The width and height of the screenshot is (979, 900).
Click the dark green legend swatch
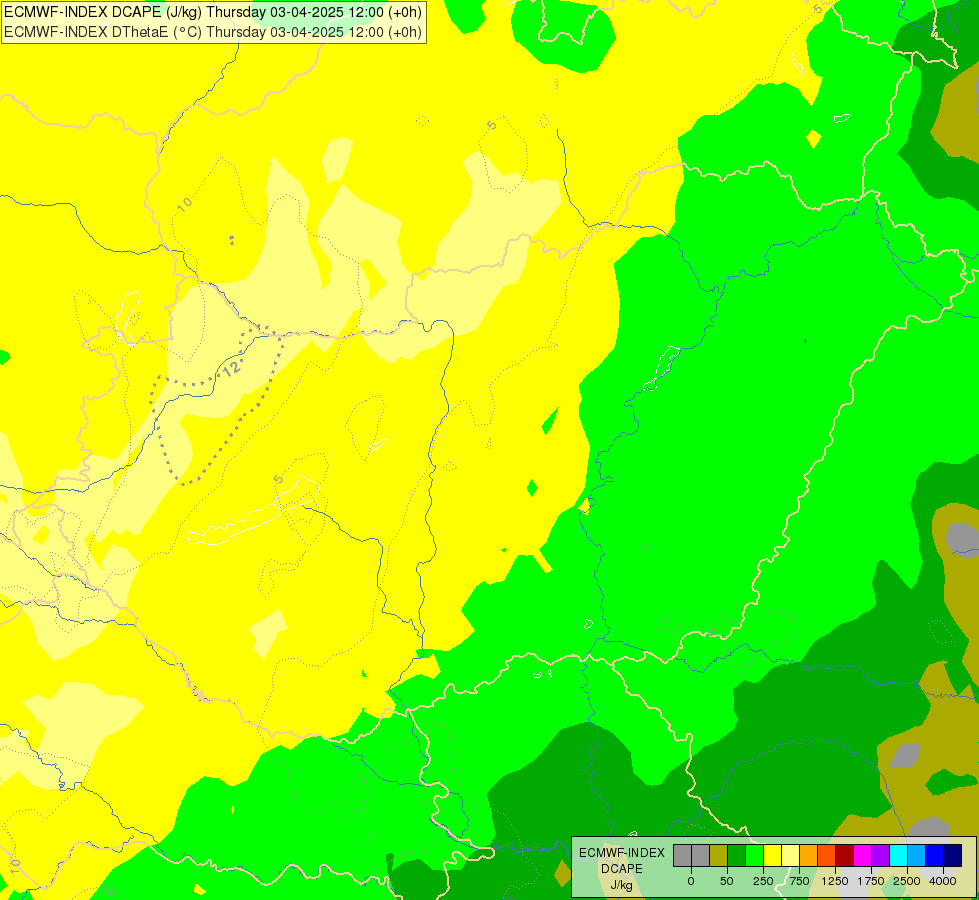(736, 856)
